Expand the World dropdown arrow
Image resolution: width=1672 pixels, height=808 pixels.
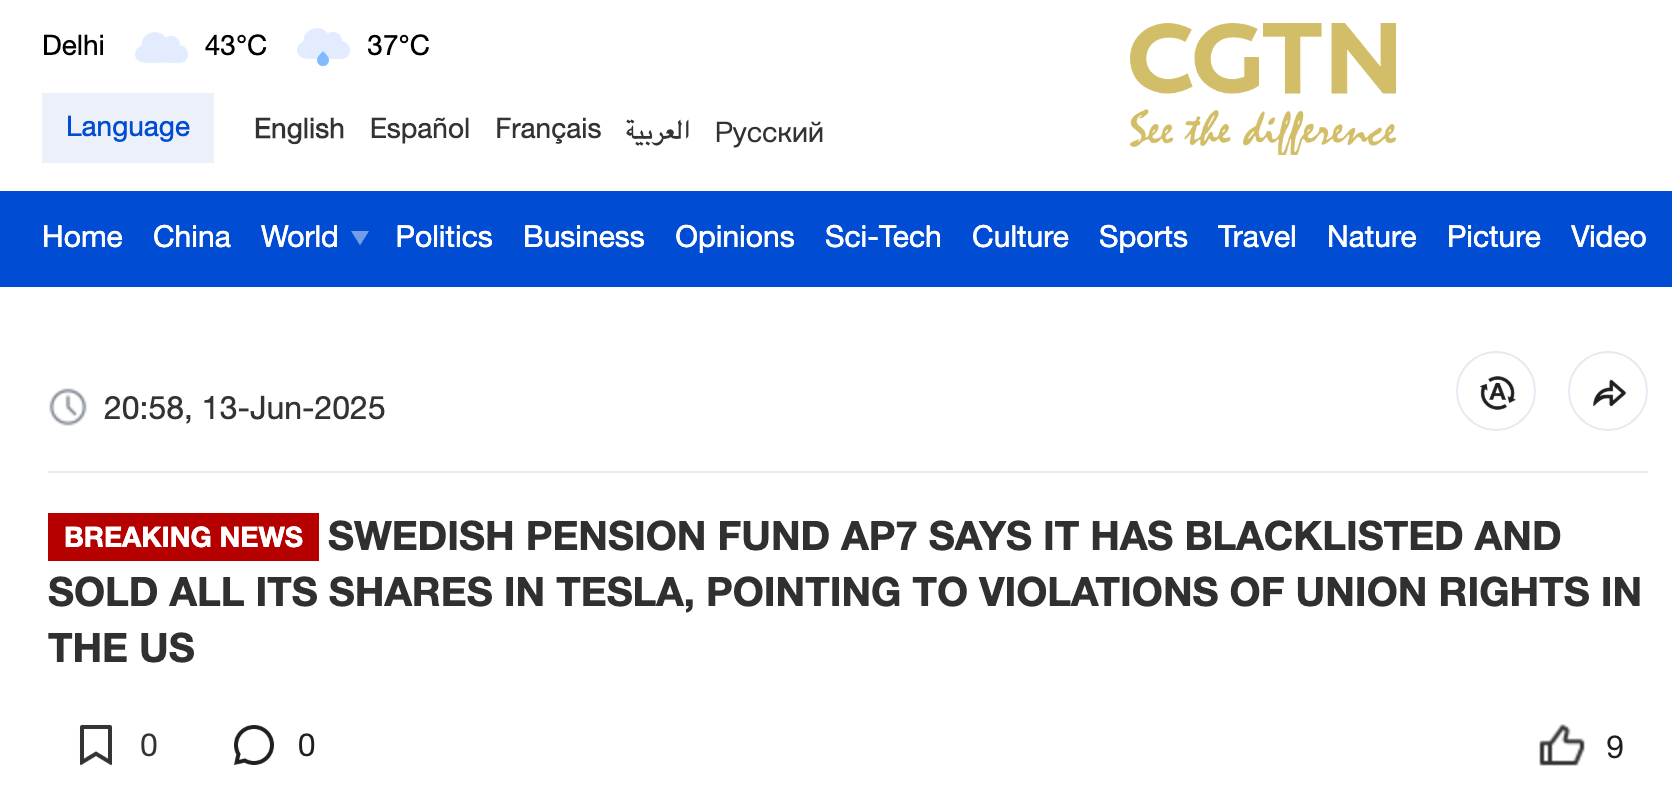tap(360, 238)
